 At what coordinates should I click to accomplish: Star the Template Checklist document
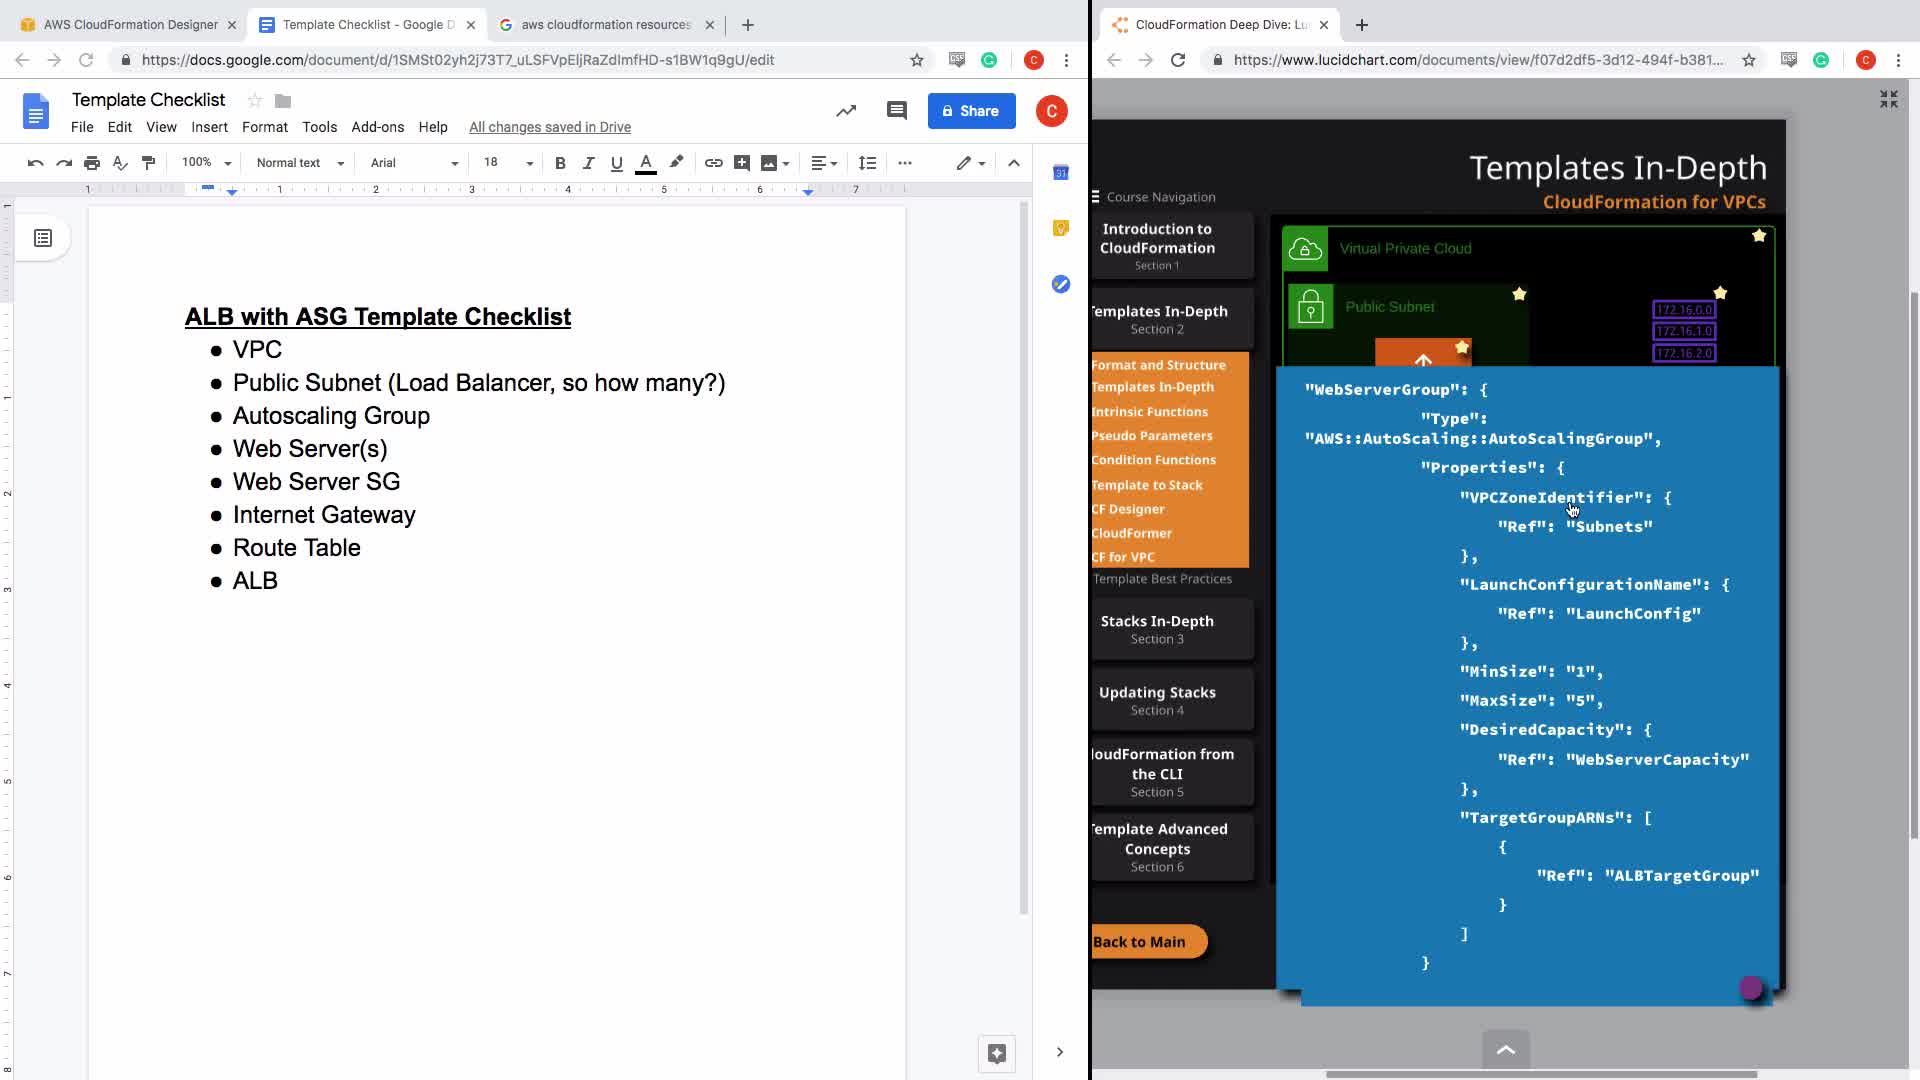[x=255, y=100]
